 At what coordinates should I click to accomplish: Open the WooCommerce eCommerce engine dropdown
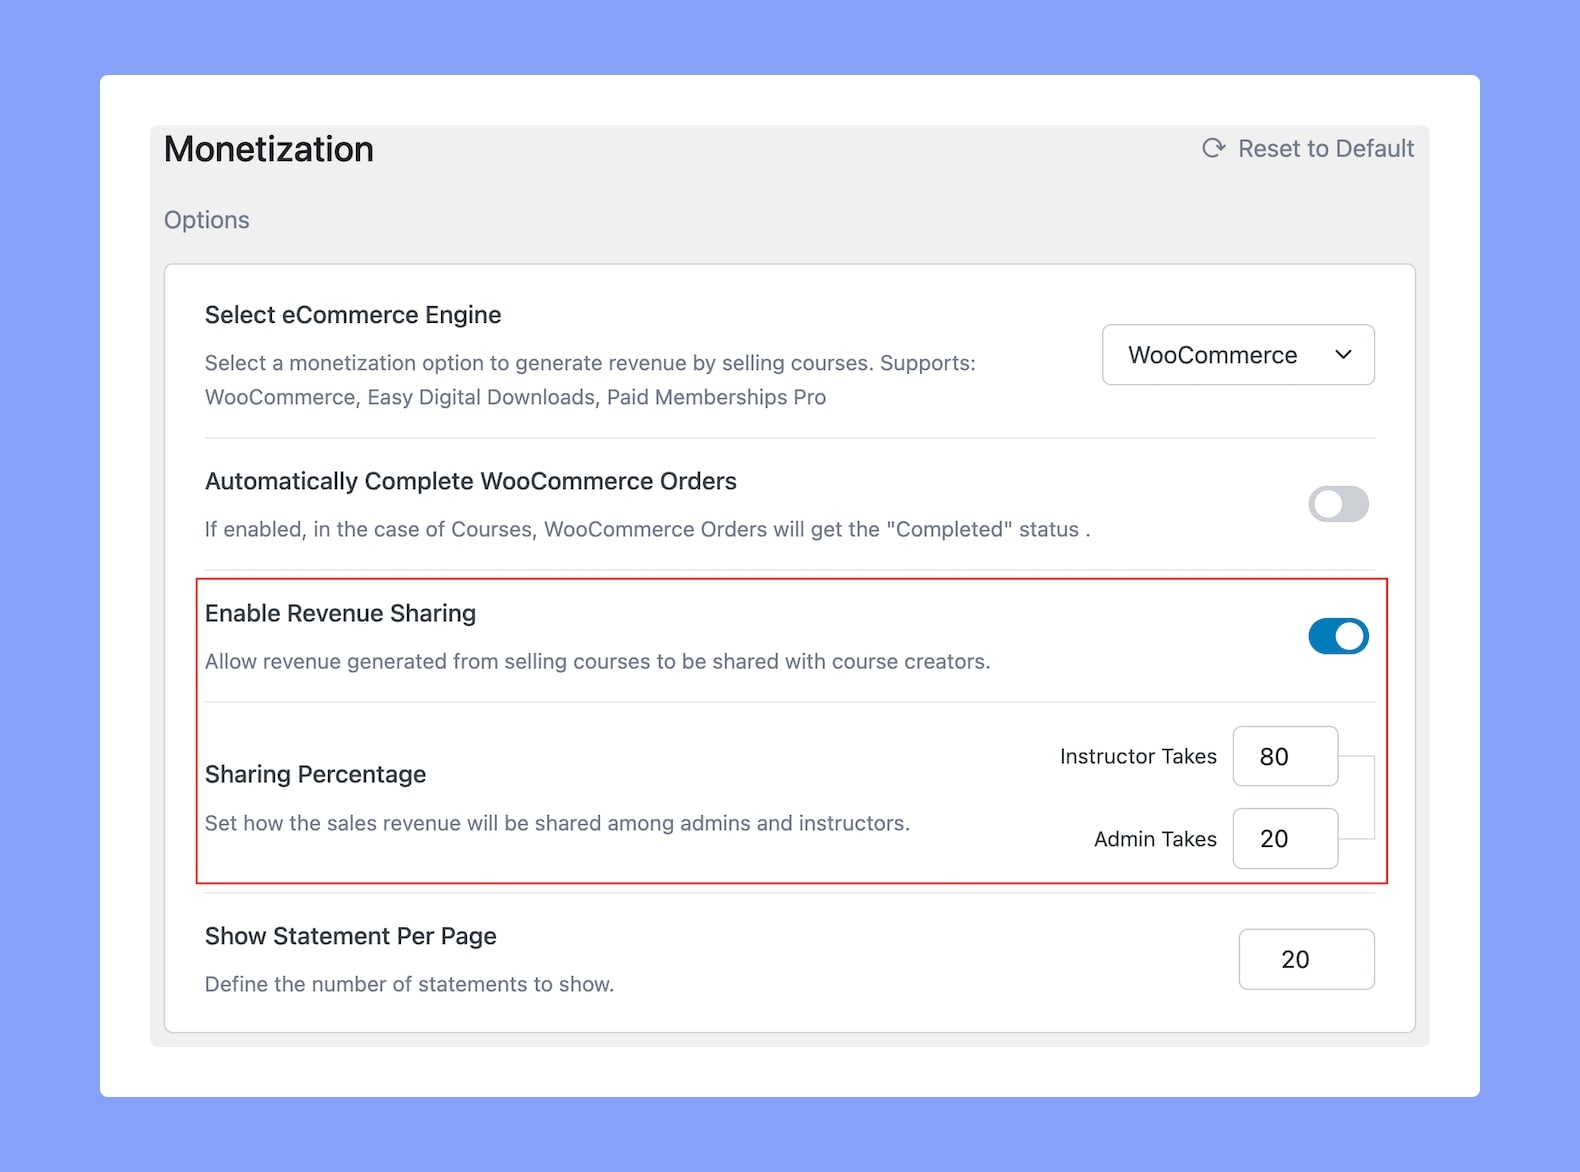pyautogui.click(x=1238, y=355)
